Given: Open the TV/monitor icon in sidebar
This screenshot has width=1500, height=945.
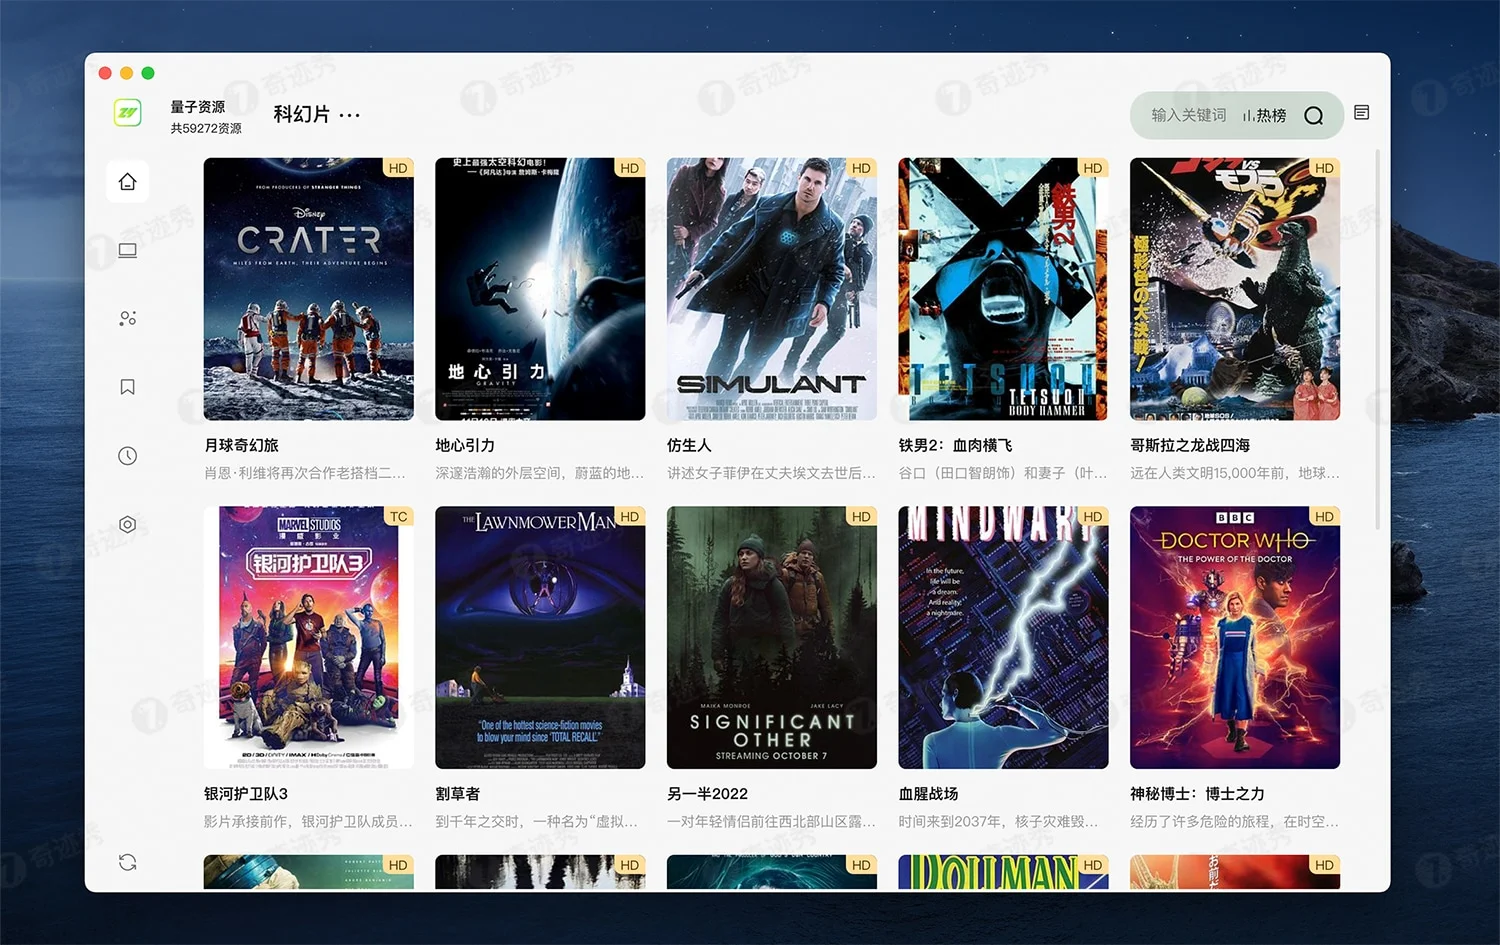Looking at the screenshot, I should click(x=127, y=250).
